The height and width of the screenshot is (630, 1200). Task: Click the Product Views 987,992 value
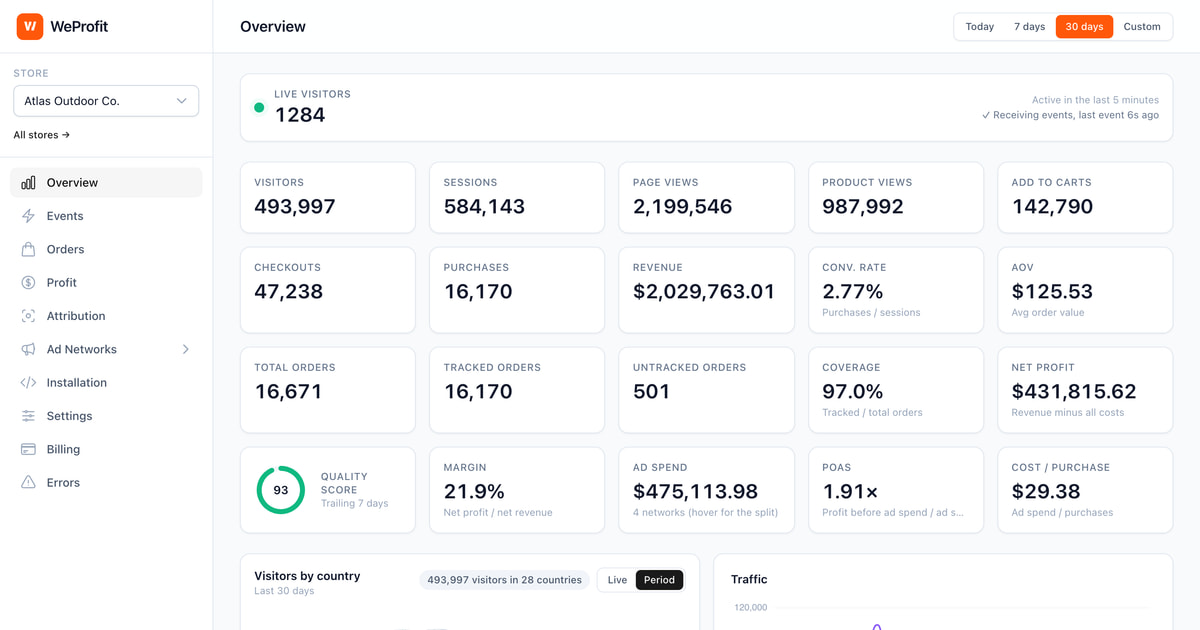(863, 207)
